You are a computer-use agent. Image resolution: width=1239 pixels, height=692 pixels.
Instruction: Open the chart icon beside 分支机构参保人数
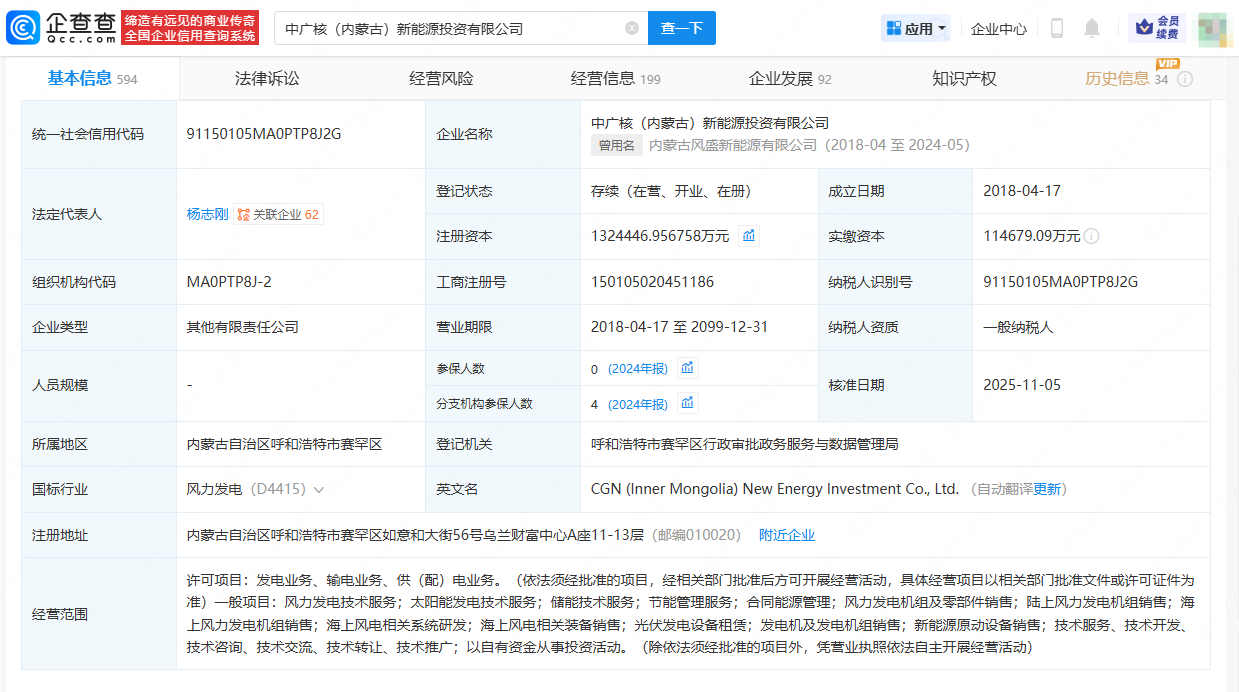click(x=687, y=403)
